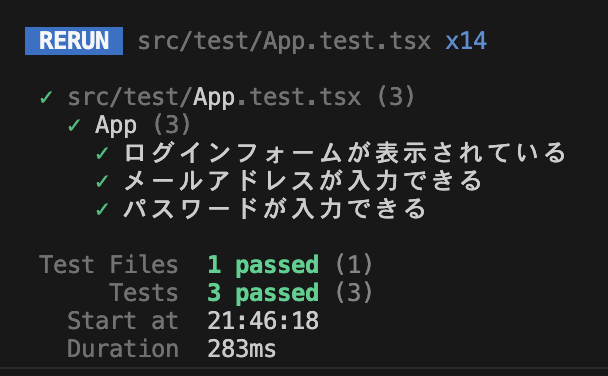The height and width of the screenshot is (376, 608).
Task: Click the green '1 passed' text
Action: (263, 266)
